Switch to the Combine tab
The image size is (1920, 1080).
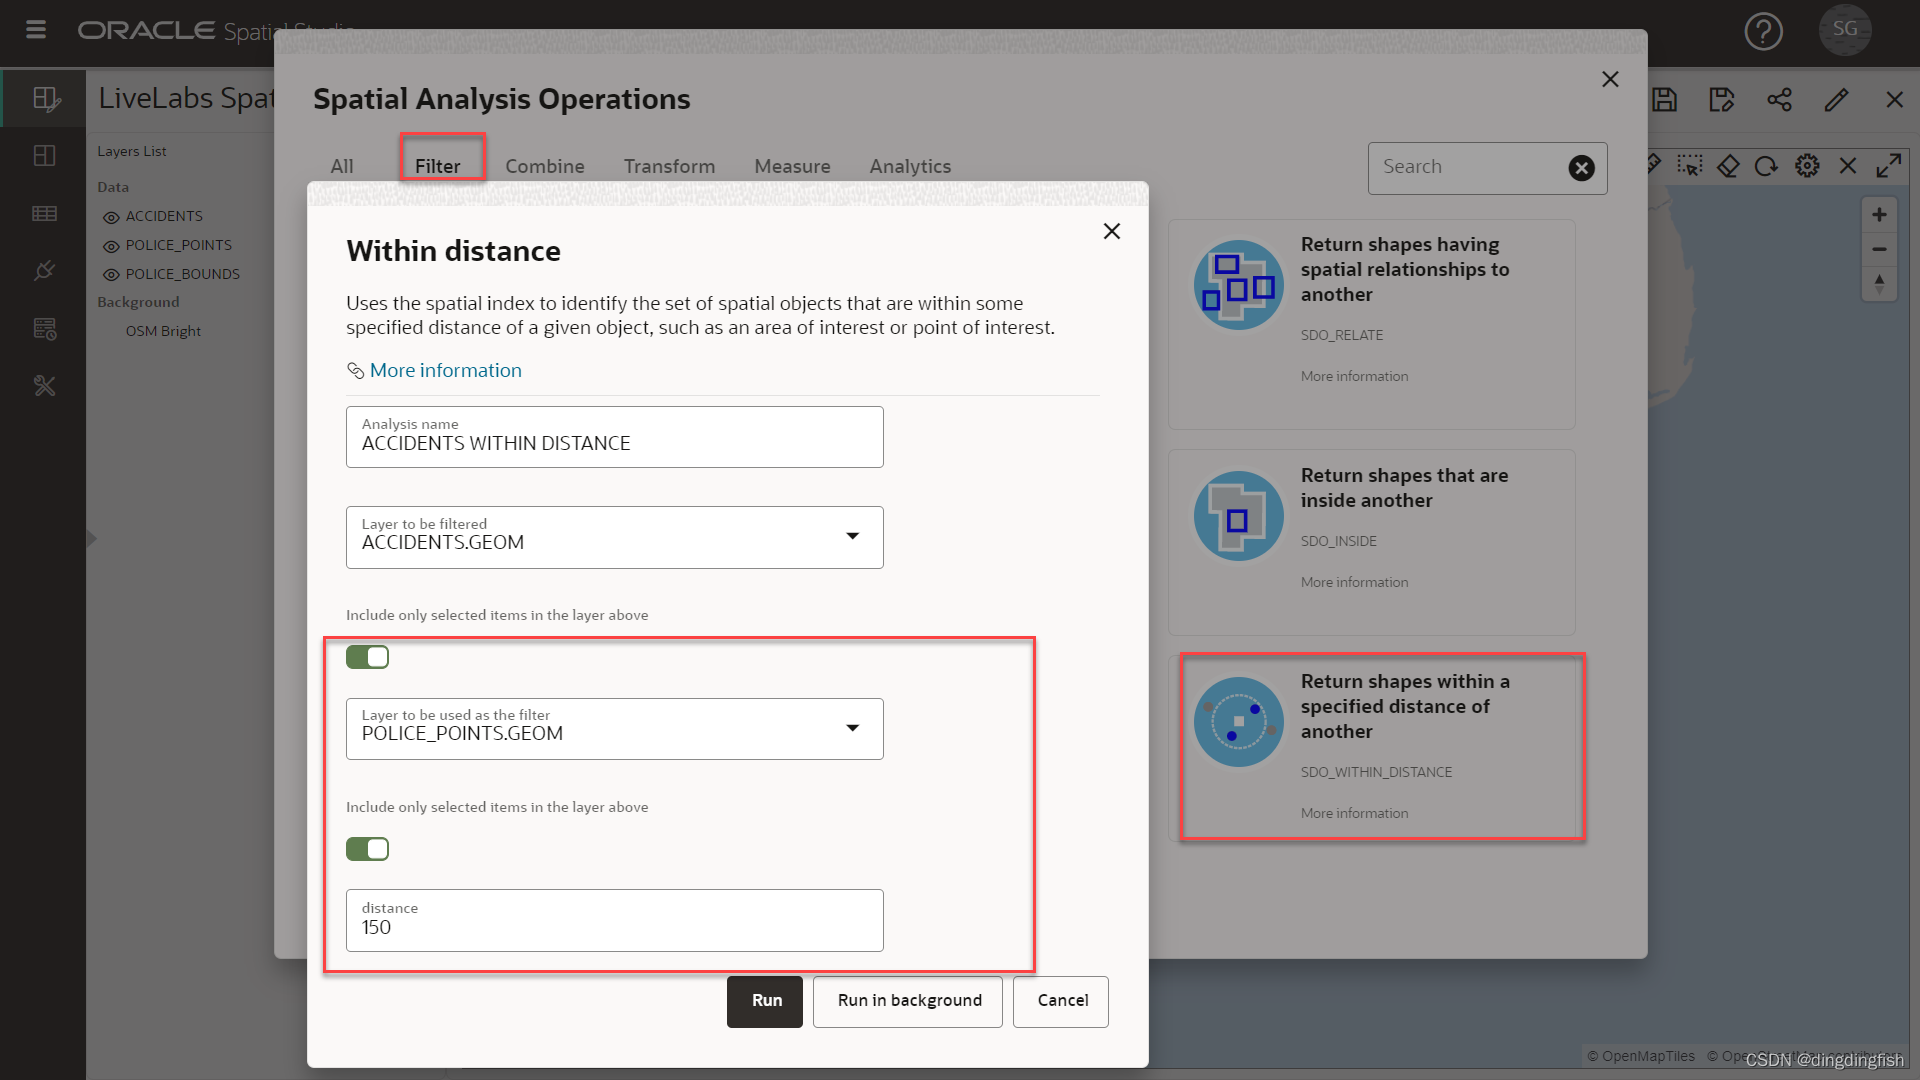(544, 166)
